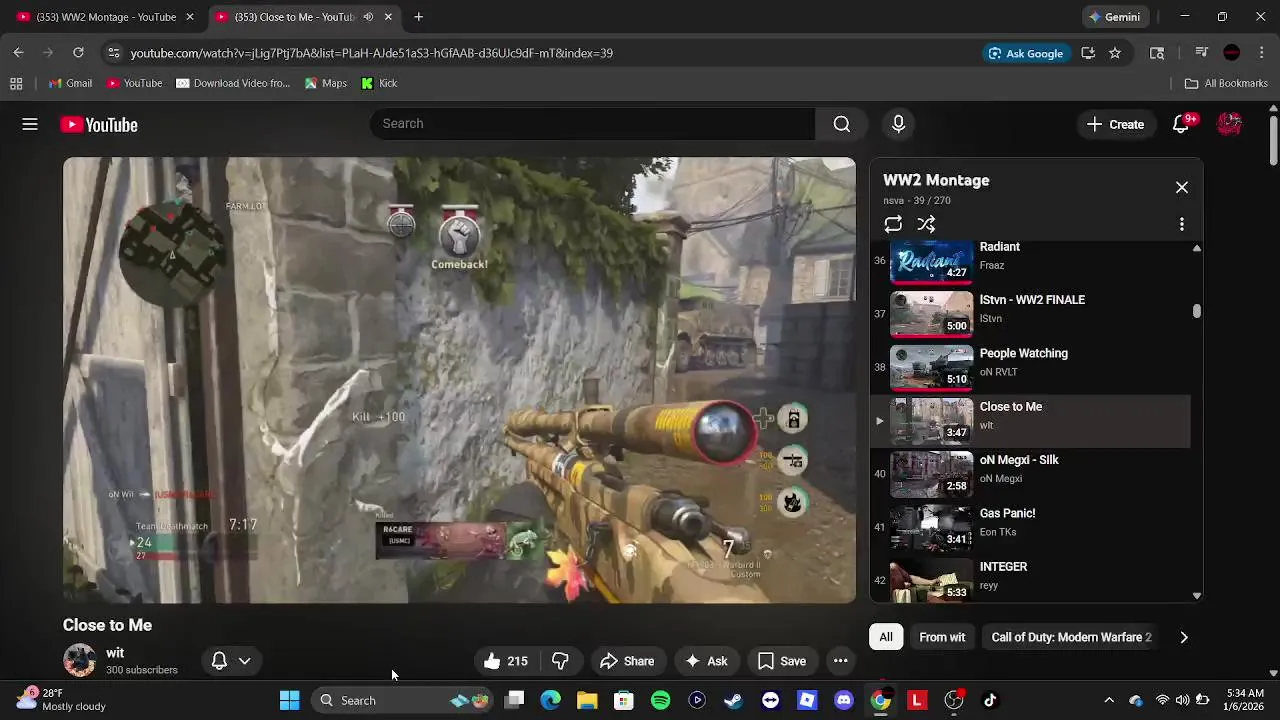Open Maps bookmark
Viewport: 1280px width, 720px height.
click(326, 83)
